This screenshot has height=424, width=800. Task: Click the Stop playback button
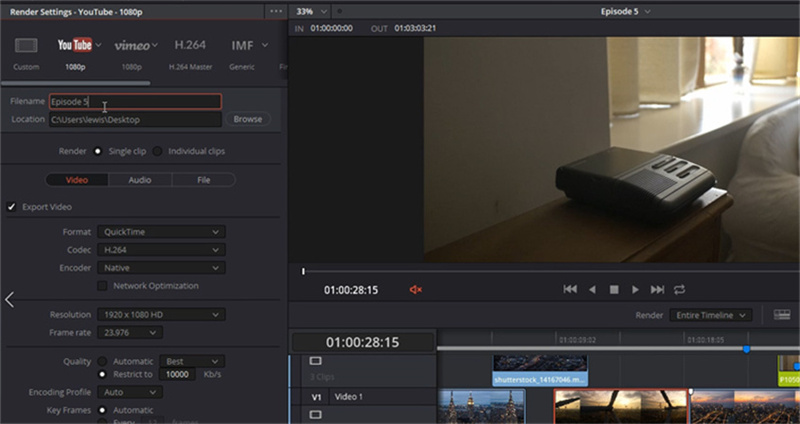(614, 290)
